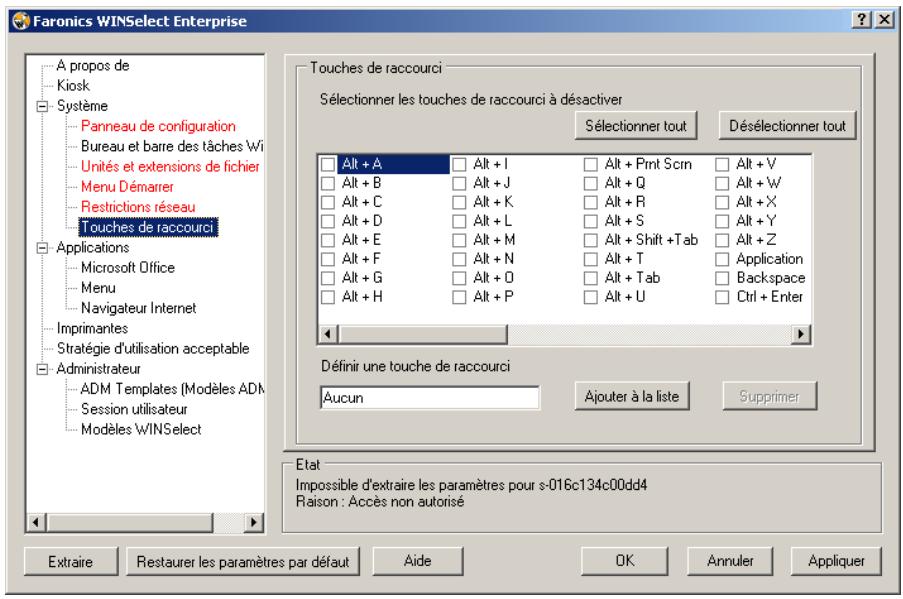
Task: Select Panneau de configuration tree item
Action: [158, 126]
